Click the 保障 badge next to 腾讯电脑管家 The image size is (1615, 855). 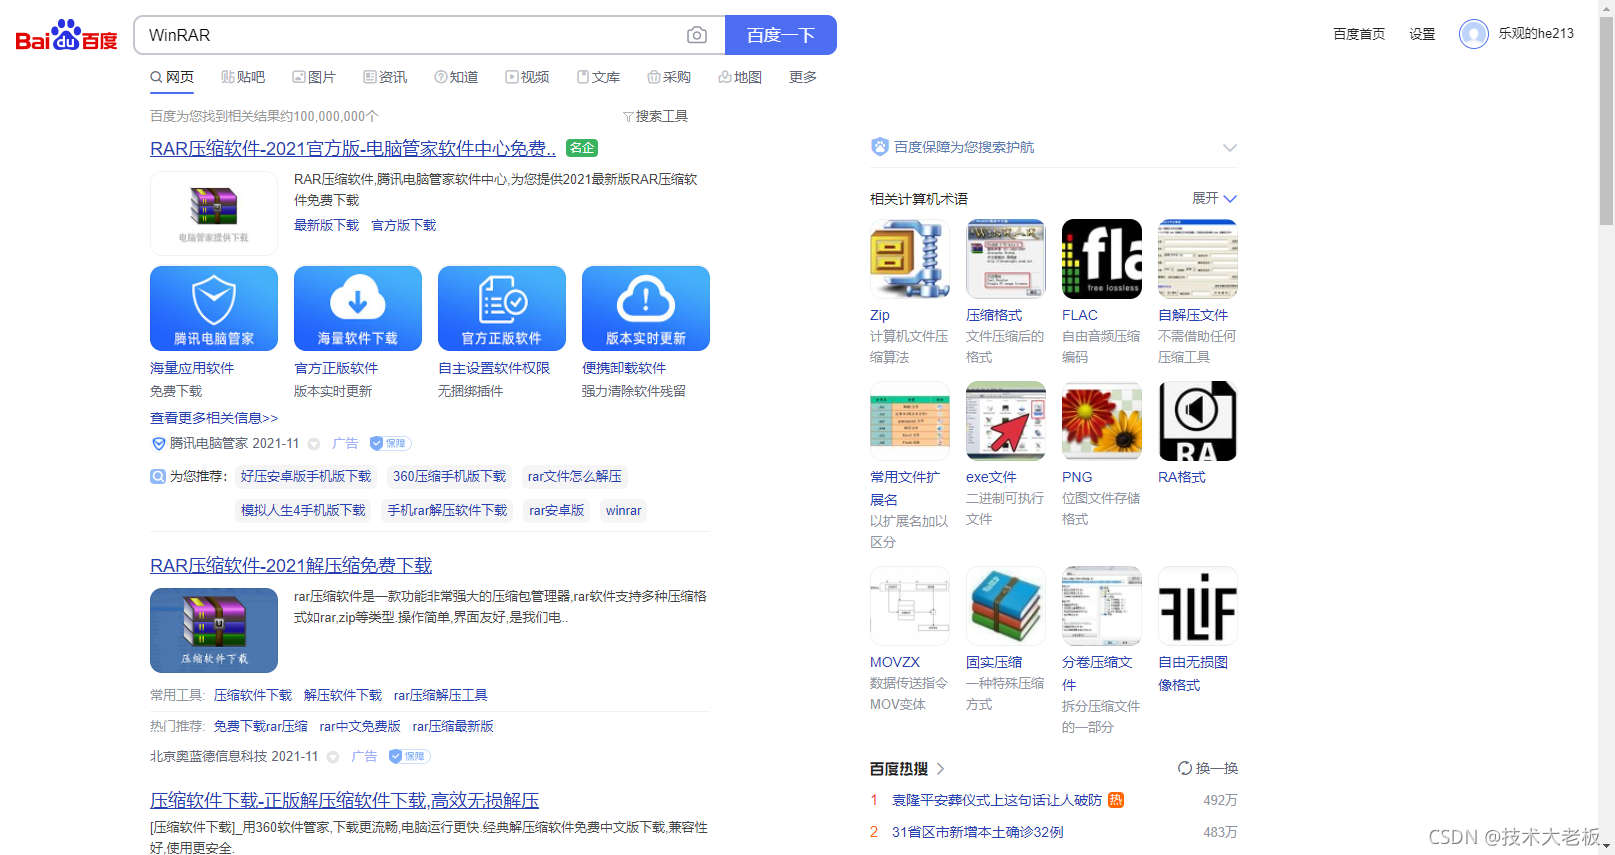[390, 443]
